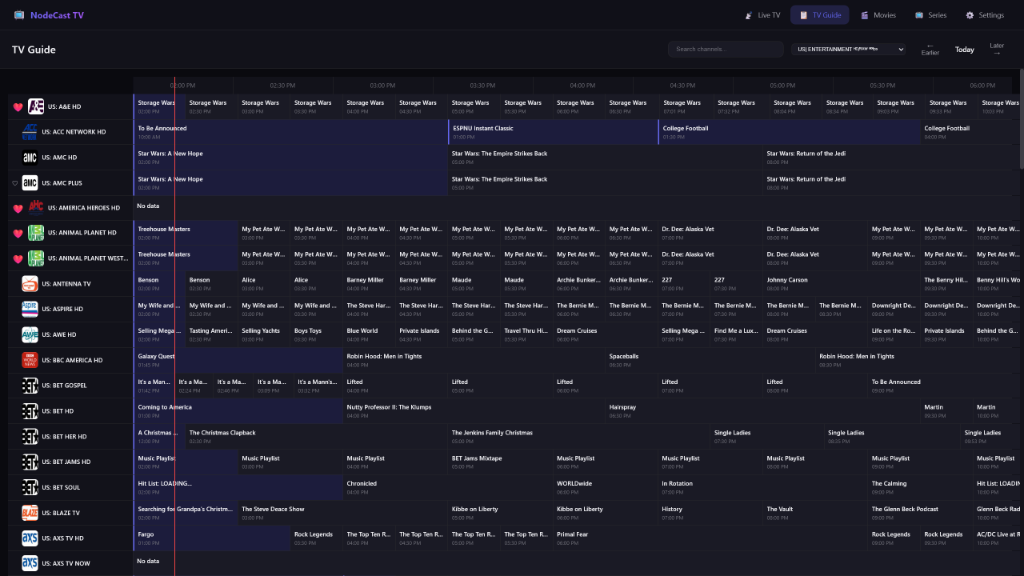Image resolution: width=1024 pixels, height=576 pixels.
Task: Click BET Jams Mixtape program
Action: (500, 462)
